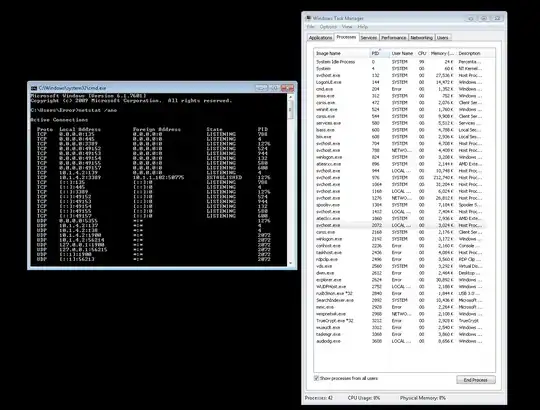Viewport: 540px width, 410px height.
Task: Click the Foreign Address column heading in cmd
Action: [157, 130]
